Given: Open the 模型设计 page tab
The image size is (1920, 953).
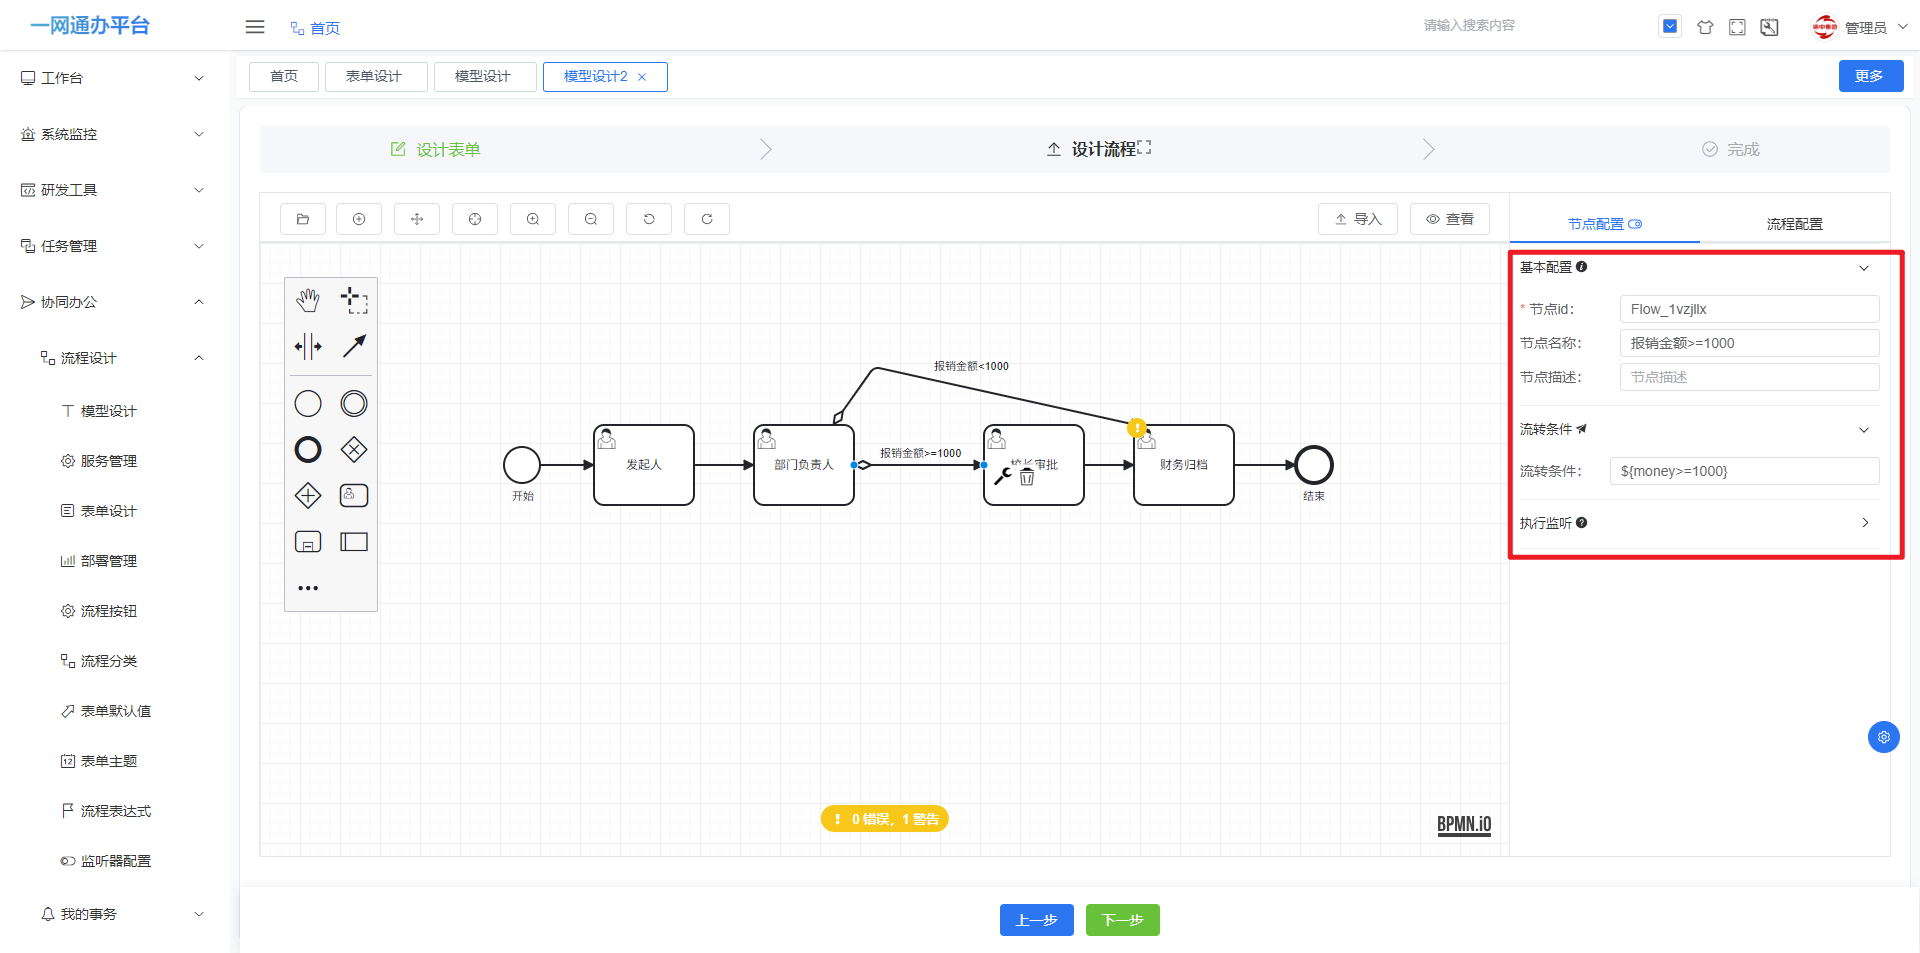Looking at the screenshot, I should pos(485,77).
